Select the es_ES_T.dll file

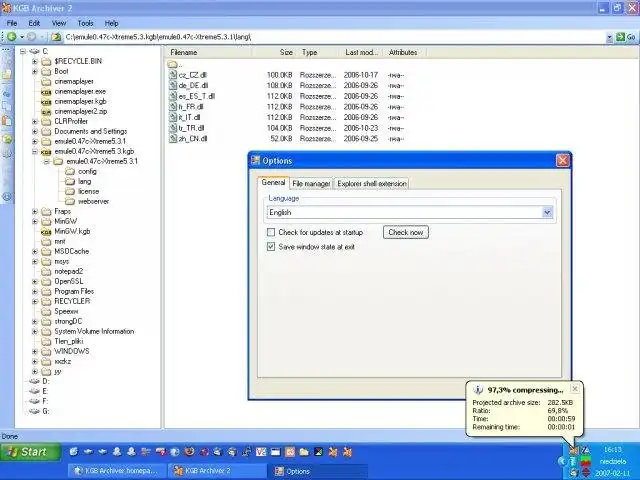click(x=196, y=96)
